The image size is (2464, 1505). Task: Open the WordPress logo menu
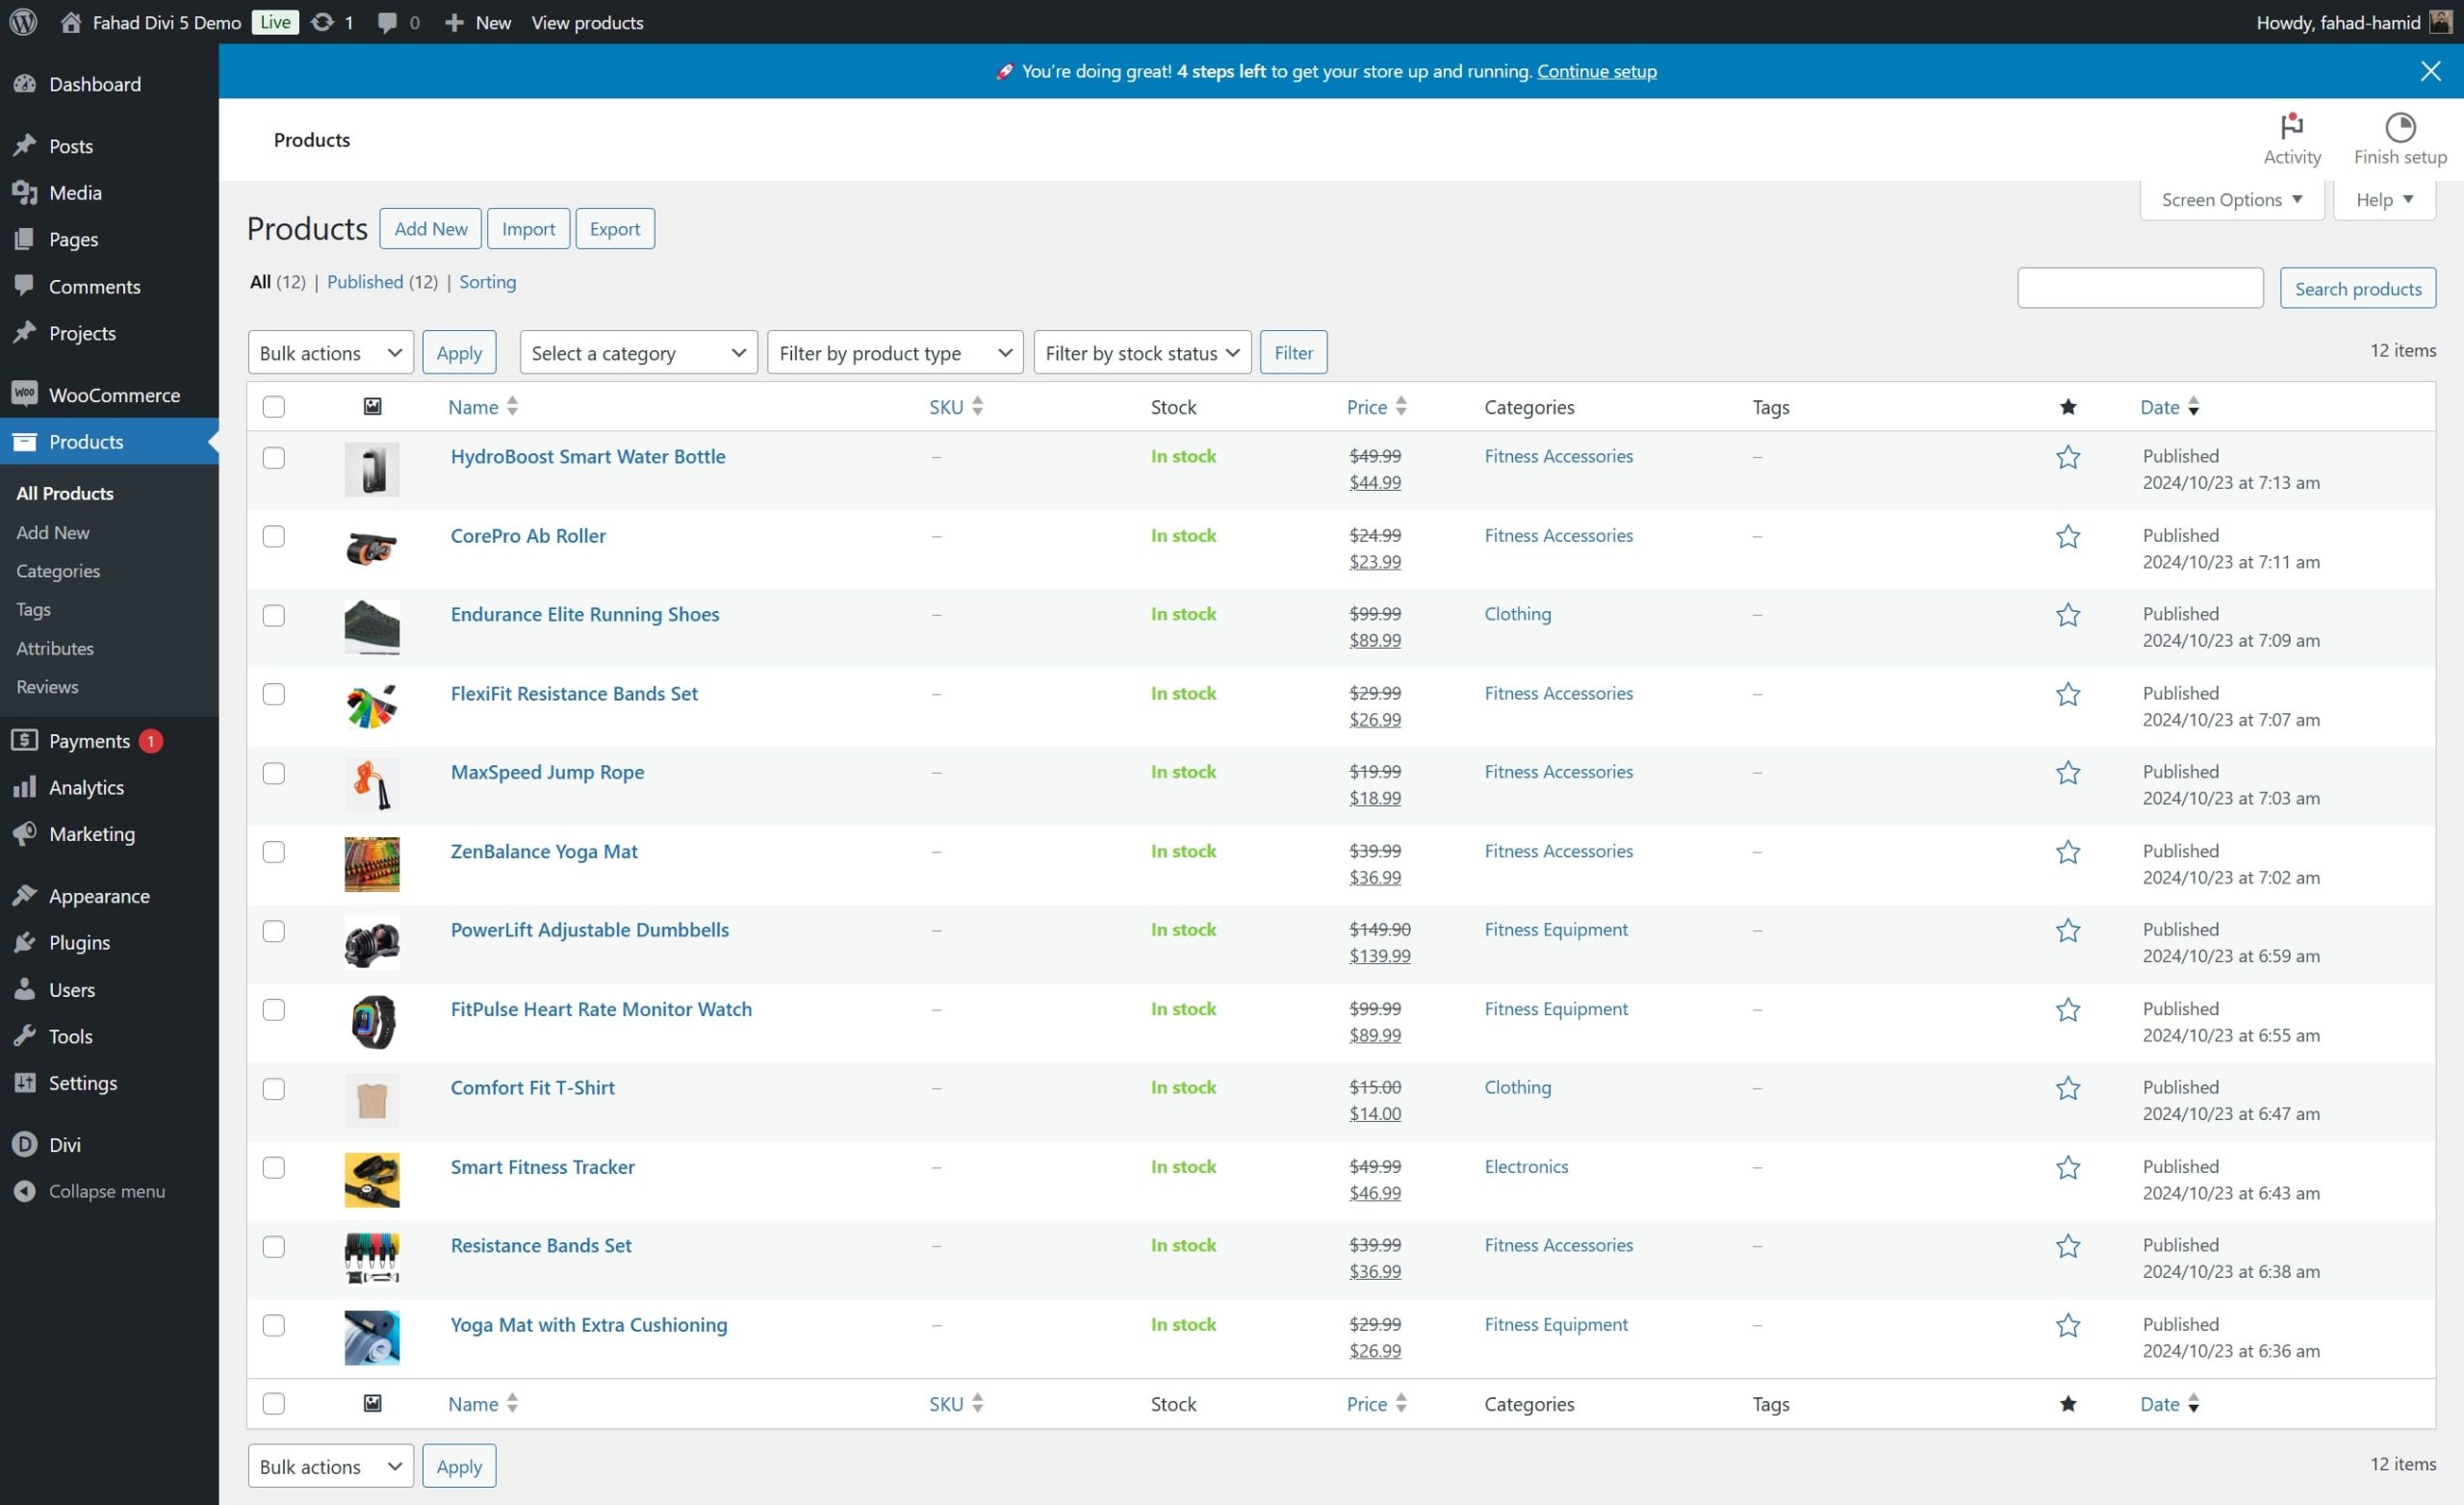tap(22, 22)
